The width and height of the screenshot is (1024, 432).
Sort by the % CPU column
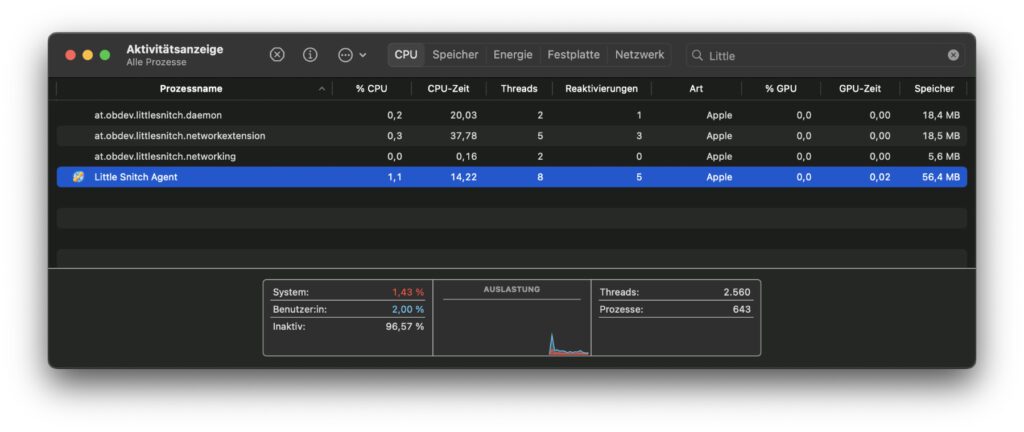[371, 89]
